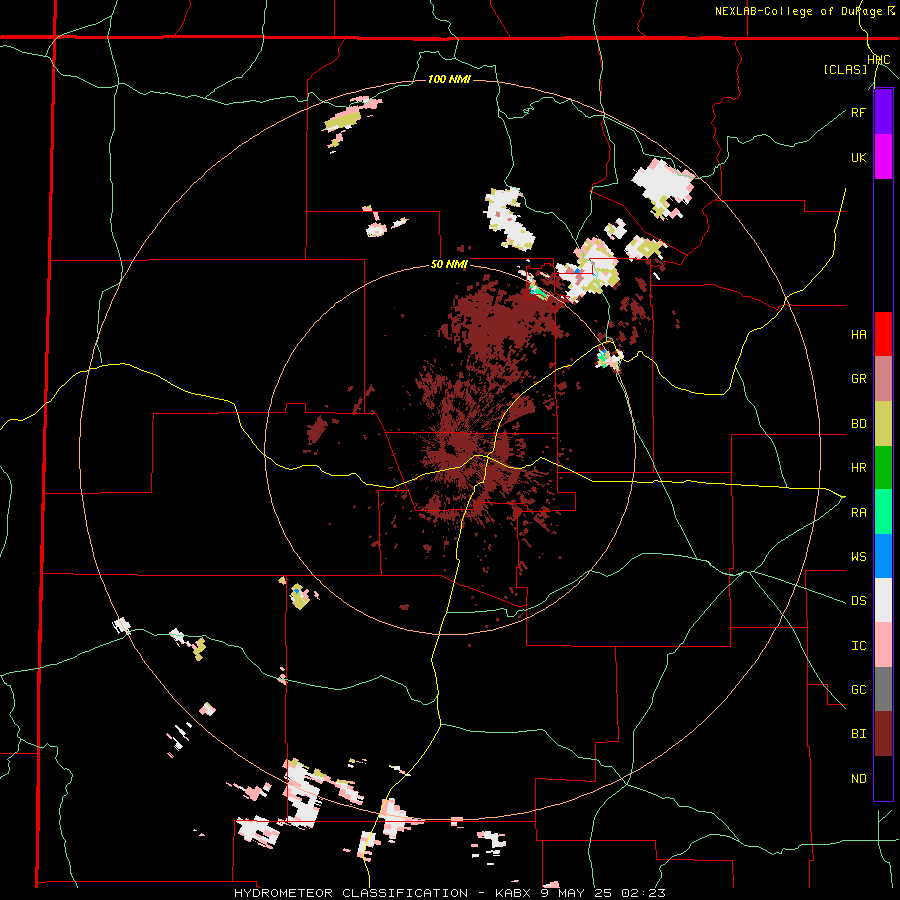Click the GC gray legend swatch
Screen dimensions: 900x900
click(x=883, y=689)
